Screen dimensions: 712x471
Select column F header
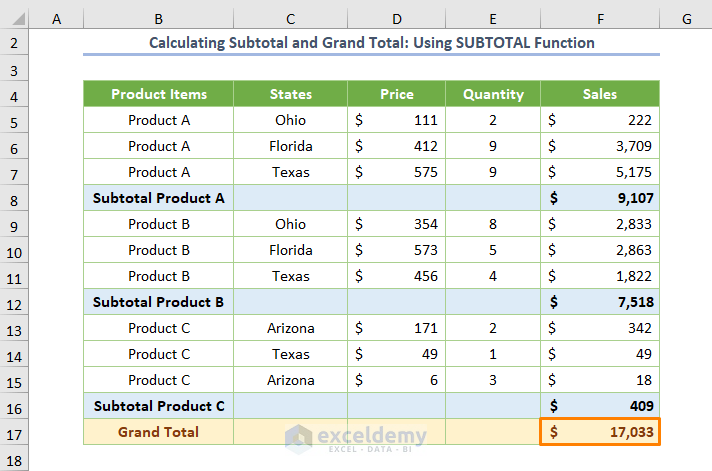pos(600,18)
